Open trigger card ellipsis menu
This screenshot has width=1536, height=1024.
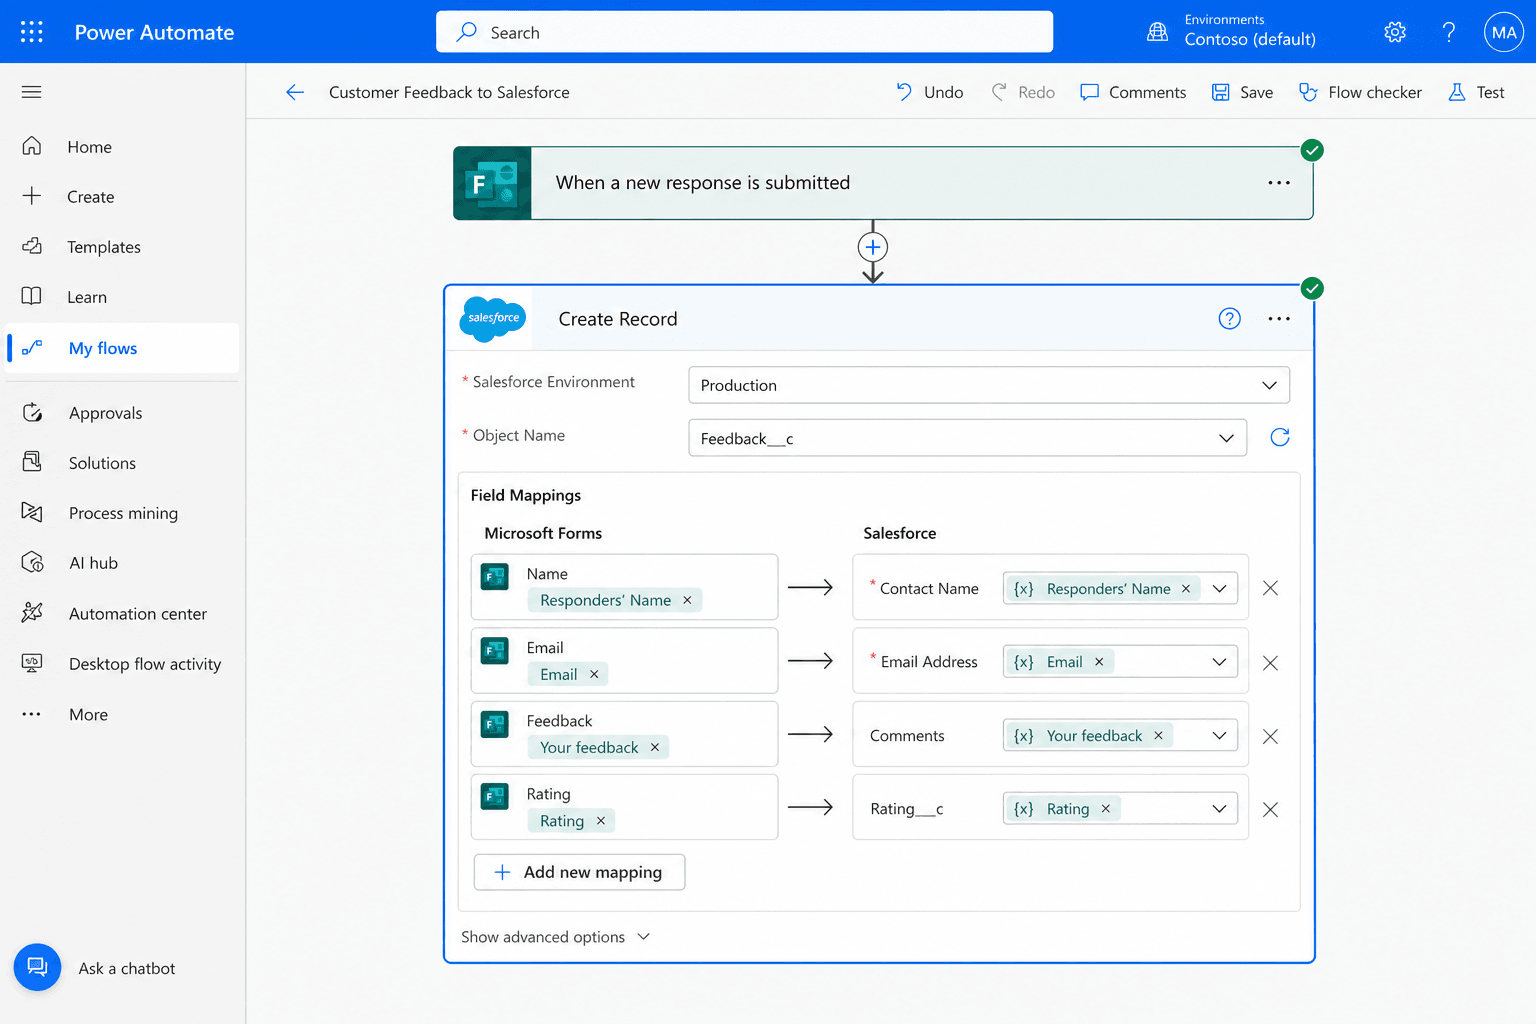click(x=1279, y=183)
